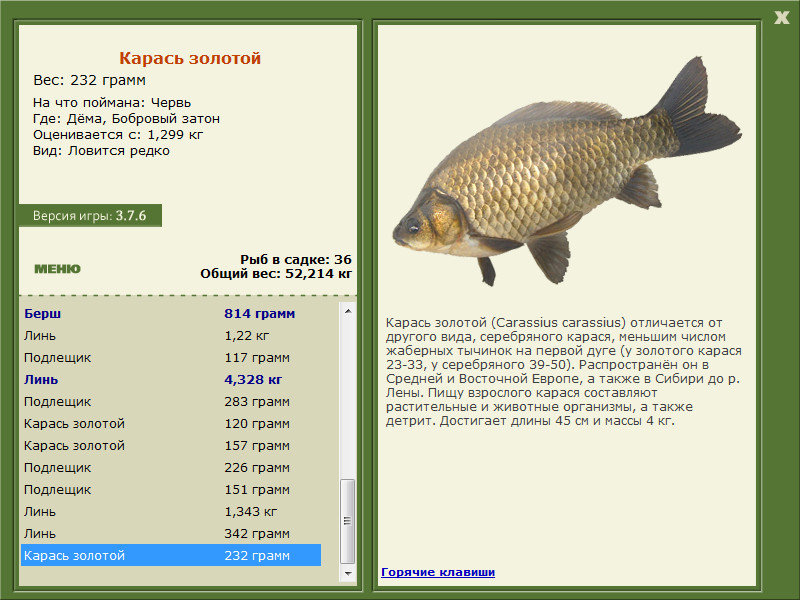Select the Берш 814 грамм entry
The height and width of the screenshot is (600, 800).
[171, 314]
